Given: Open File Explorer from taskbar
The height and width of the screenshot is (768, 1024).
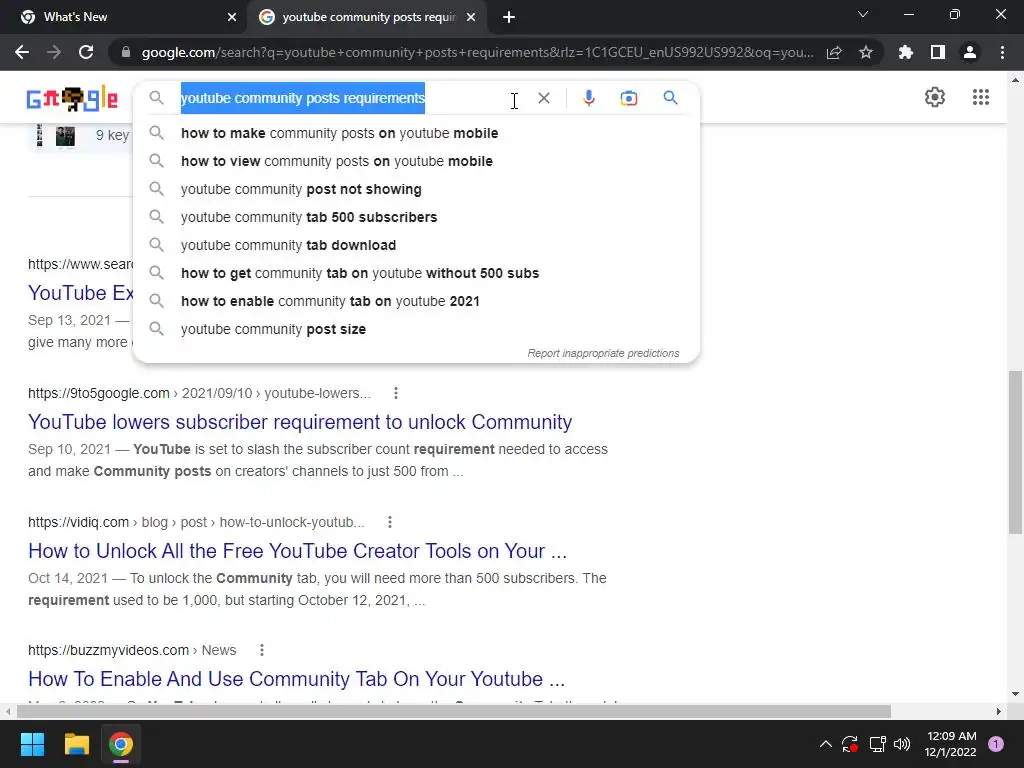Looking at the screenshot, I should (76, 744).
